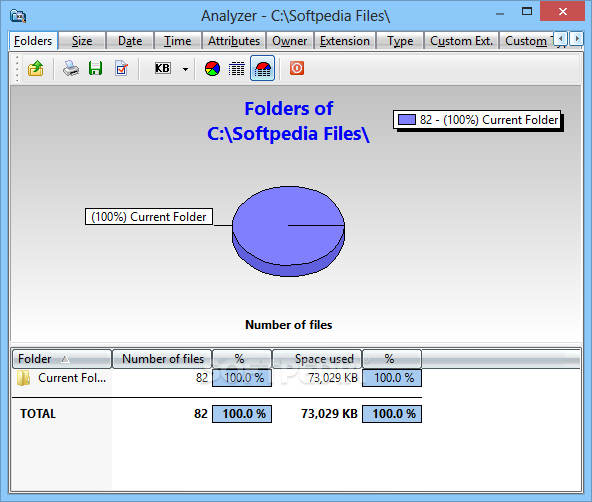The image size is (592, 502).
Task: Open the Date tab
Action: (x=130, y=41)
